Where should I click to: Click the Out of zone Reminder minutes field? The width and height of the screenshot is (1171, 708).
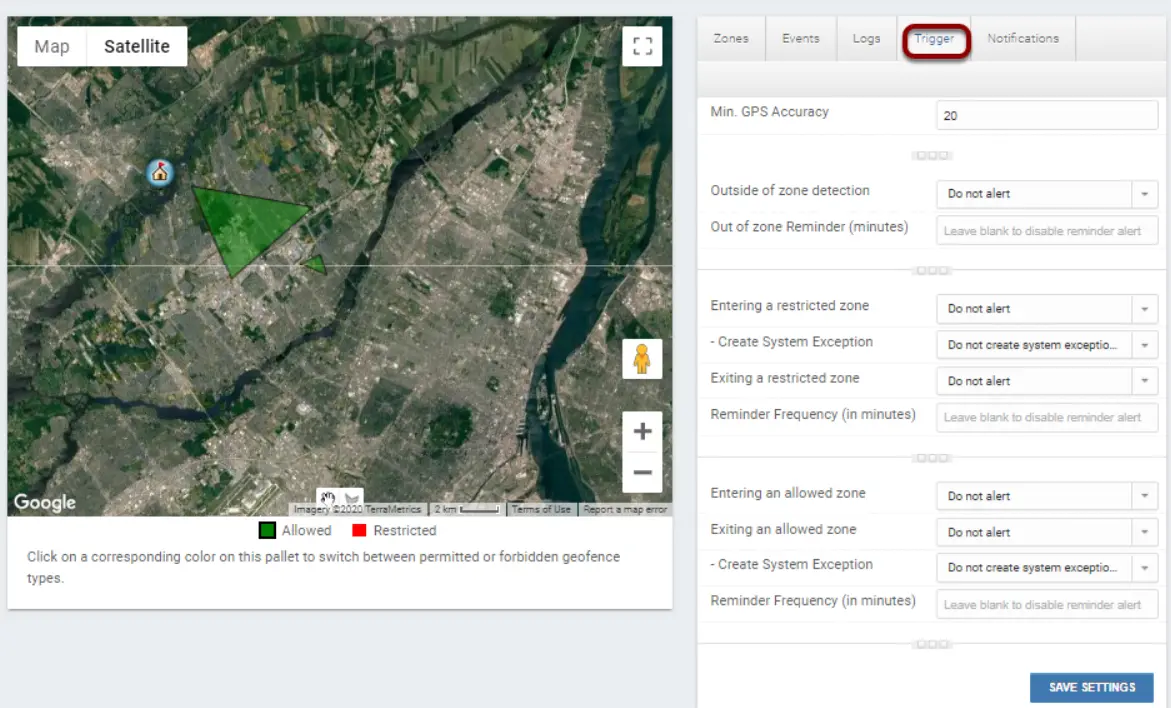[x=1046, y=230]
